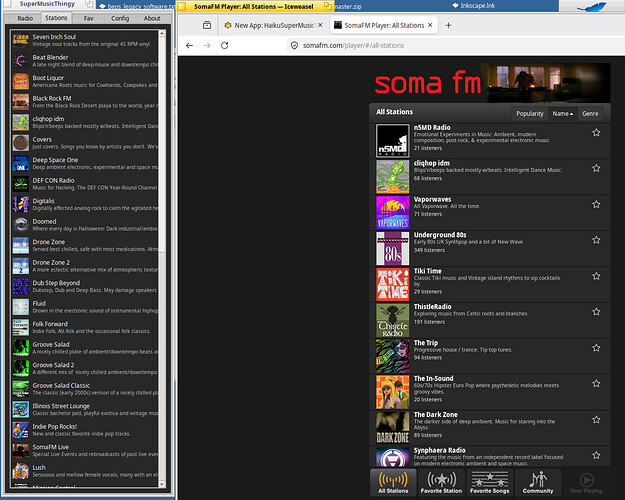Screen dimensions: 625x500
Task: Click the DEF CON Radio icon in SuperMusicThingy
Action: coord(21,184)
